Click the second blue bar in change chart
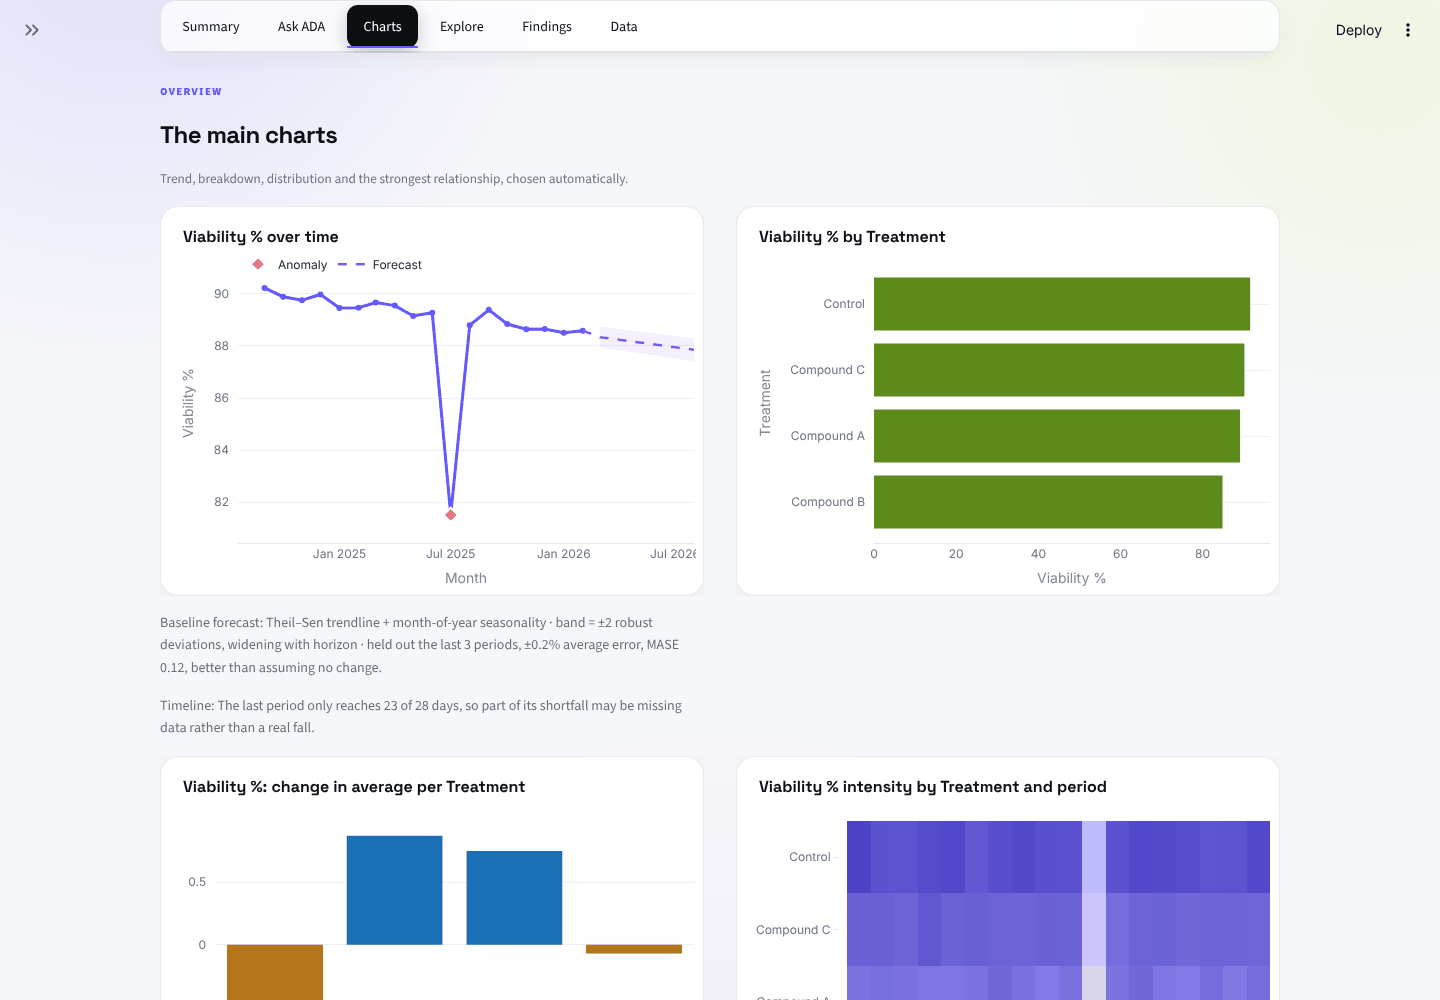 pos(514,898)
